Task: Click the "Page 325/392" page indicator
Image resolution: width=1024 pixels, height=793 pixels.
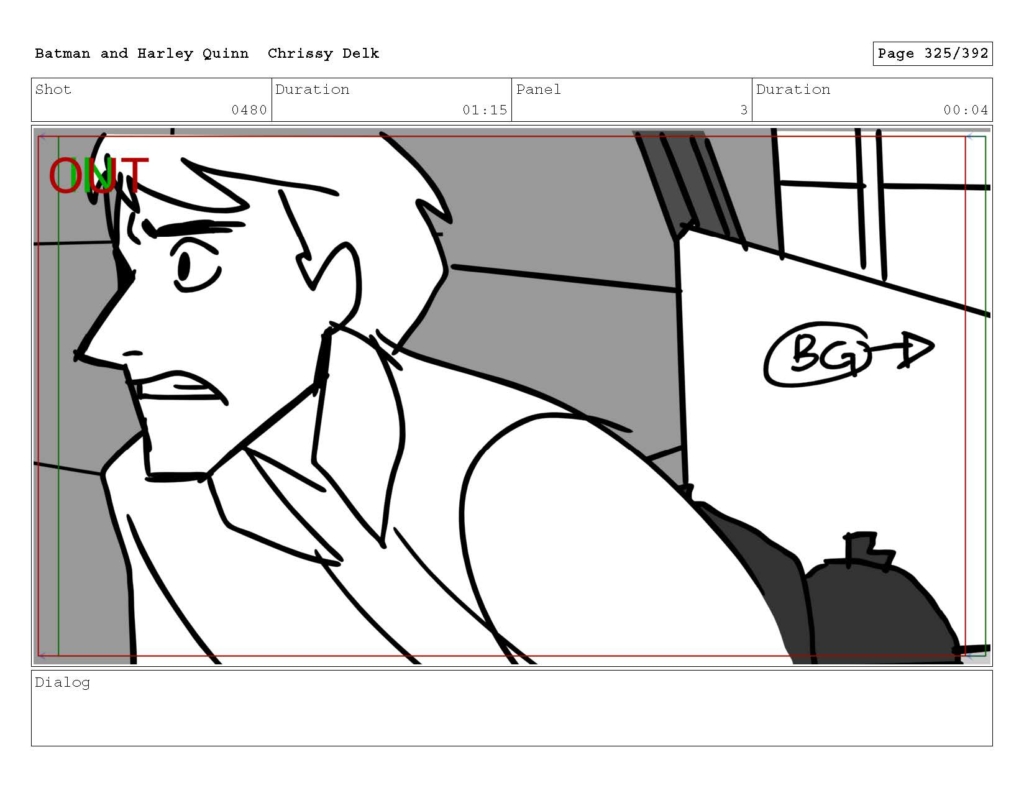Action: point(933,54)
